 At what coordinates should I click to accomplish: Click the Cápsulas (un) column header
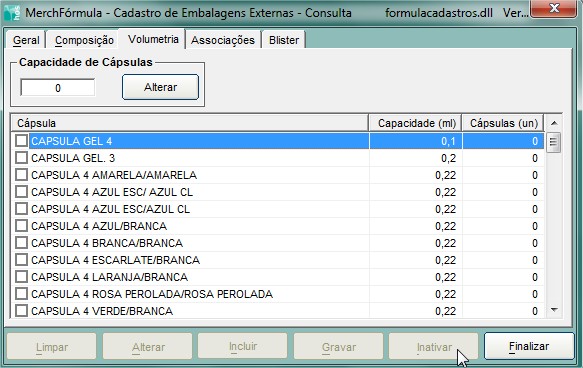click(503, 123)
